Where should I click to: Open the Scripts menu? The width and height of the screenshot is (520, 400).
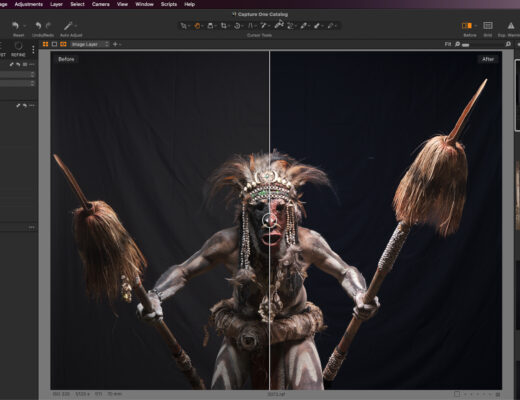(169, 4)
